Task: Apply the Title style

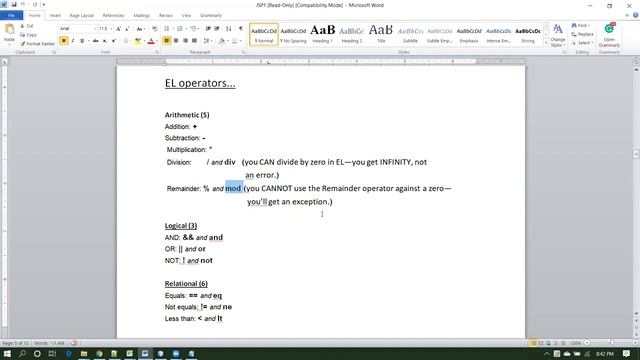Action: [381, 34]
